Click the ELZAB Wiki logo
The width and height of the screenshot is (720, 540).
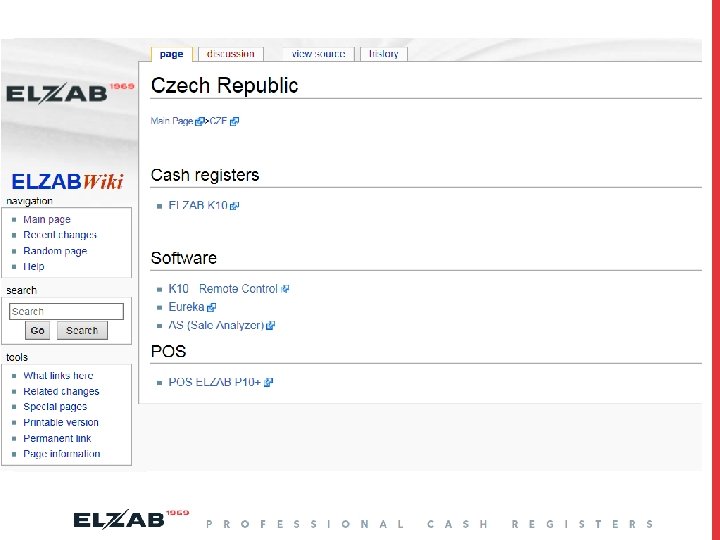[68, 181]
